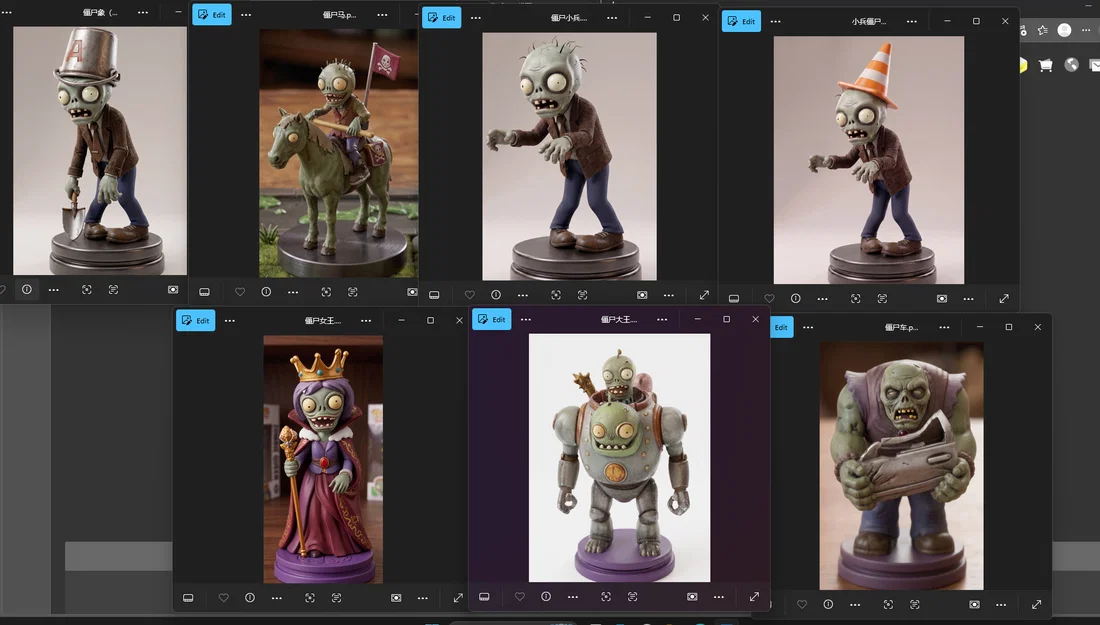The width and height of the screenshot is (1100, 625).
Task: Toggle filmstrip in 僵尸女王 window
Action: 188,598
